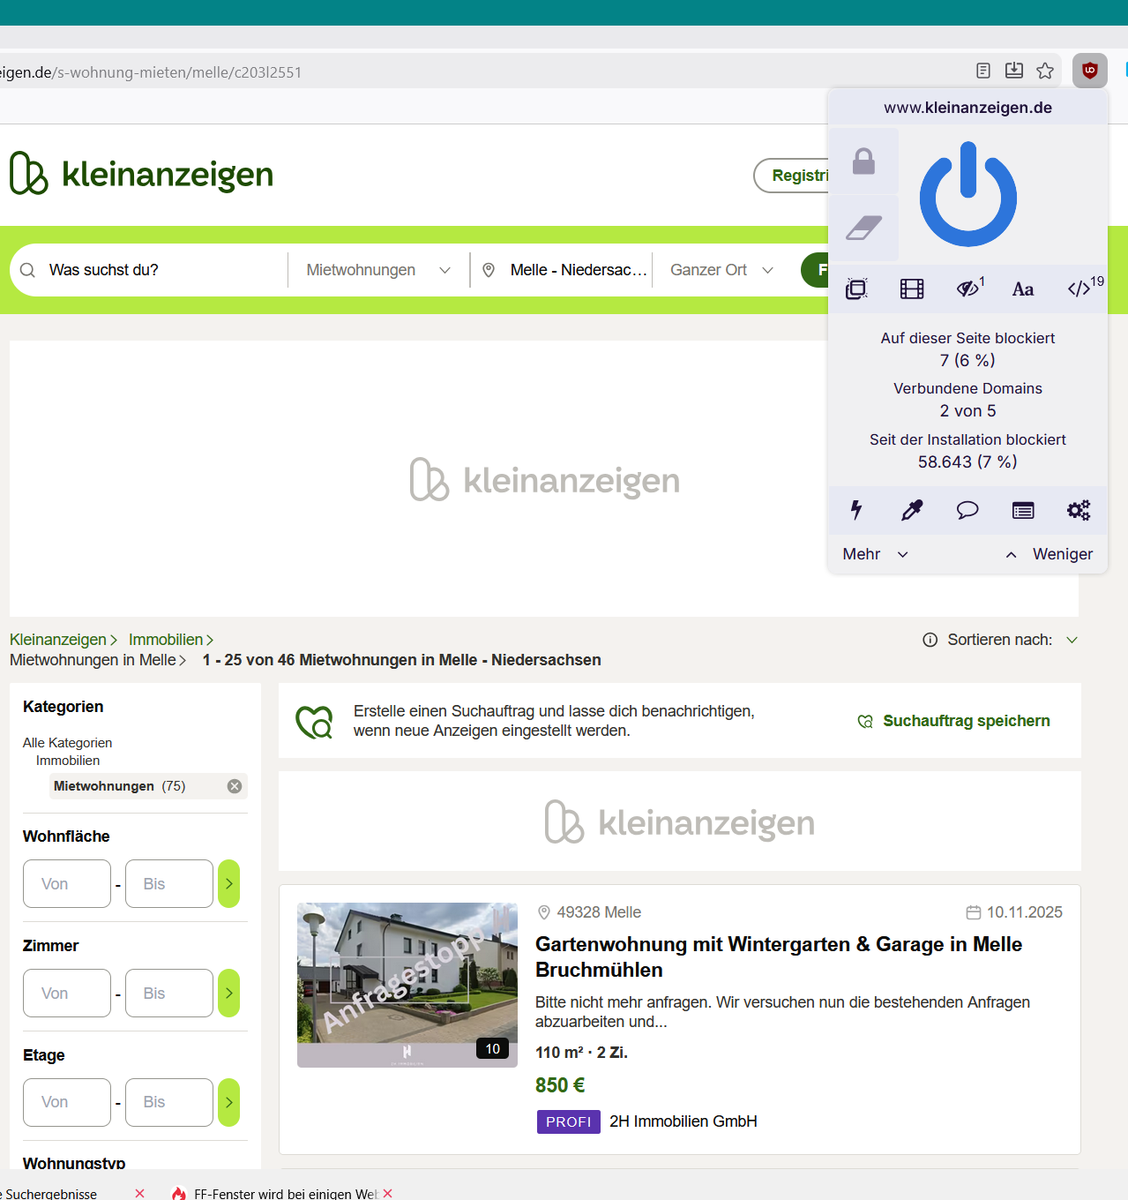This screenshot has height=1200, width=1128.
Task: Click the Registrieren button
Action: pyautogui.click(x=792, y=175)
